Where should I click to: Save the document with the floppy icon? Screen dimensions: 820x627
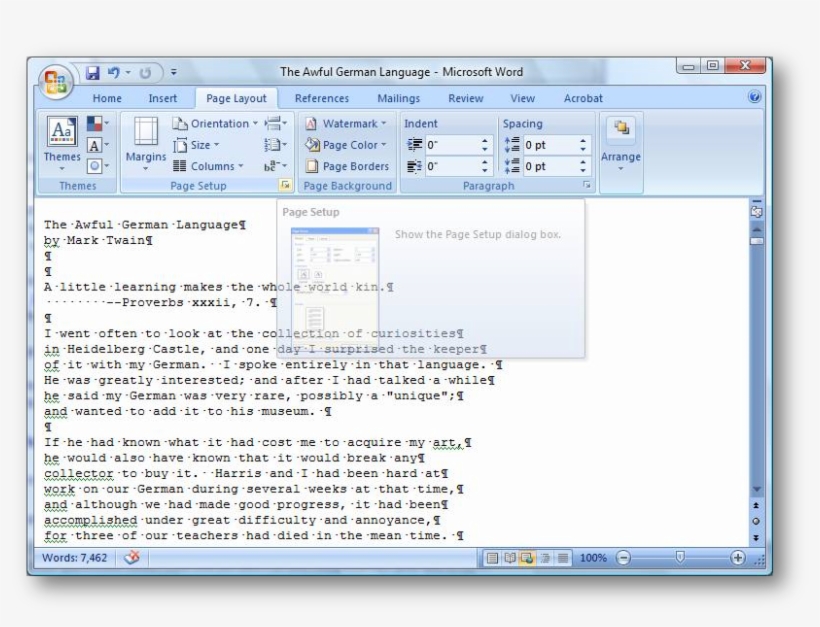click(93, 73)
